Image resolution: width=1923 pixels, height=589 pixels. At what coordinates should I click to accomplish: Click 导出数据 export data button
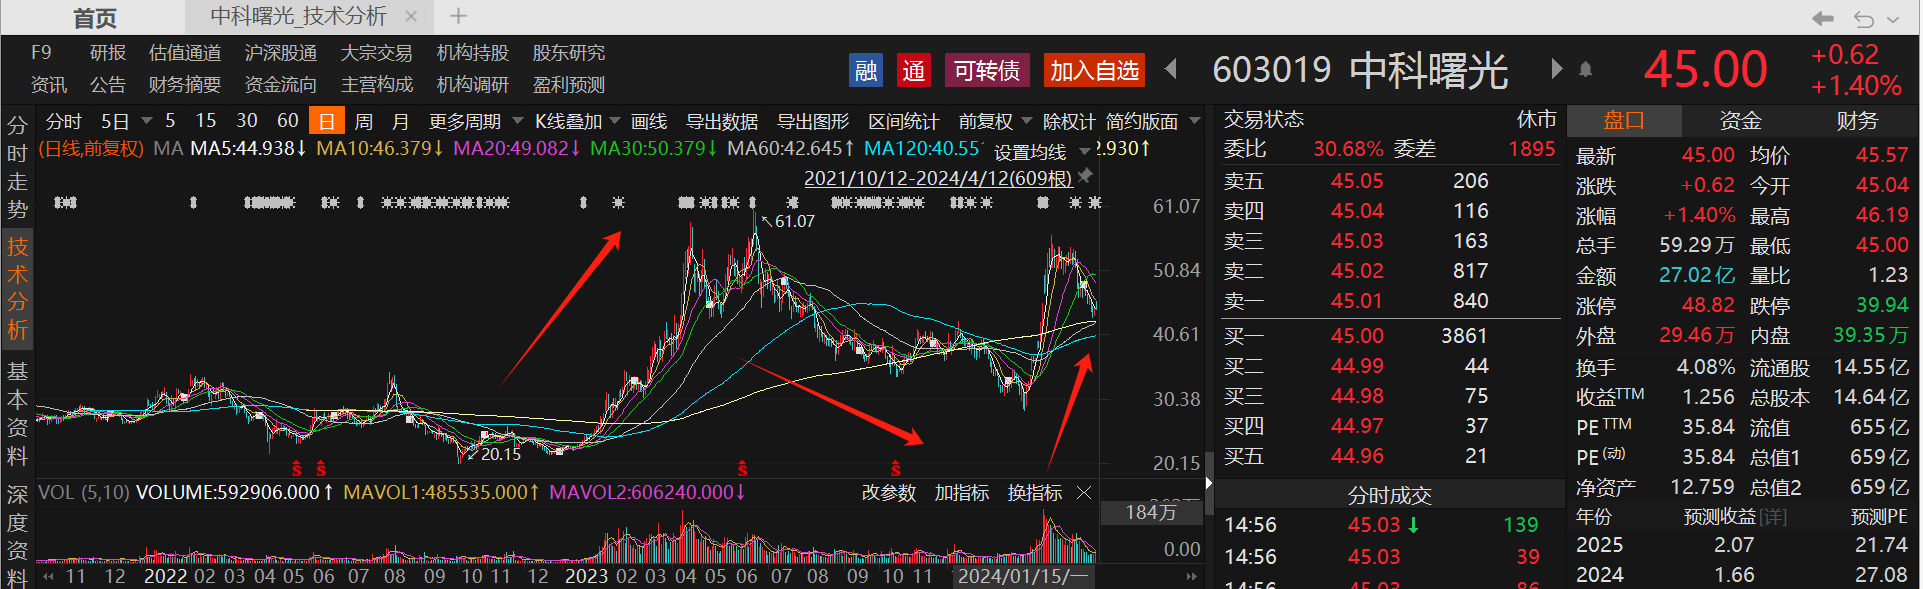(x=722, y=121)
